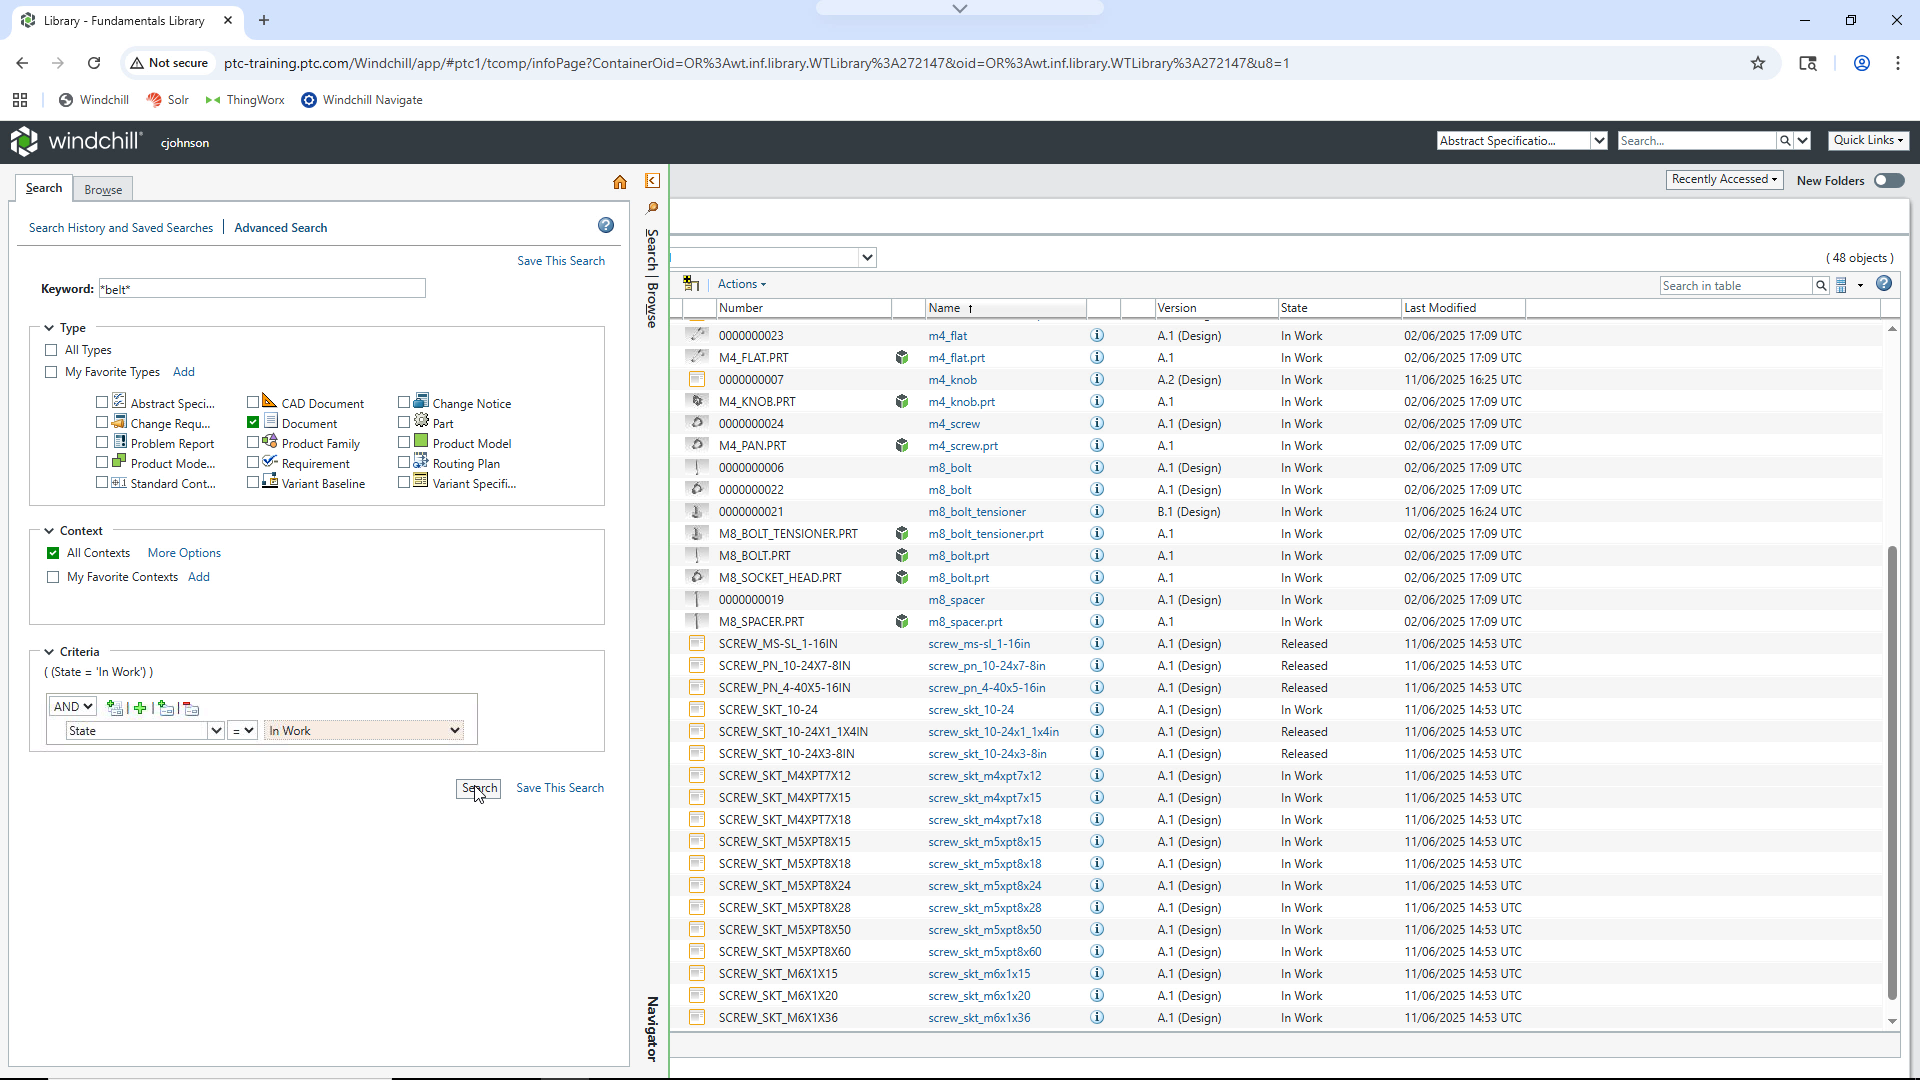Add a new criterion with green plus
1920x1080 pixels.
[x=140, y=708]
